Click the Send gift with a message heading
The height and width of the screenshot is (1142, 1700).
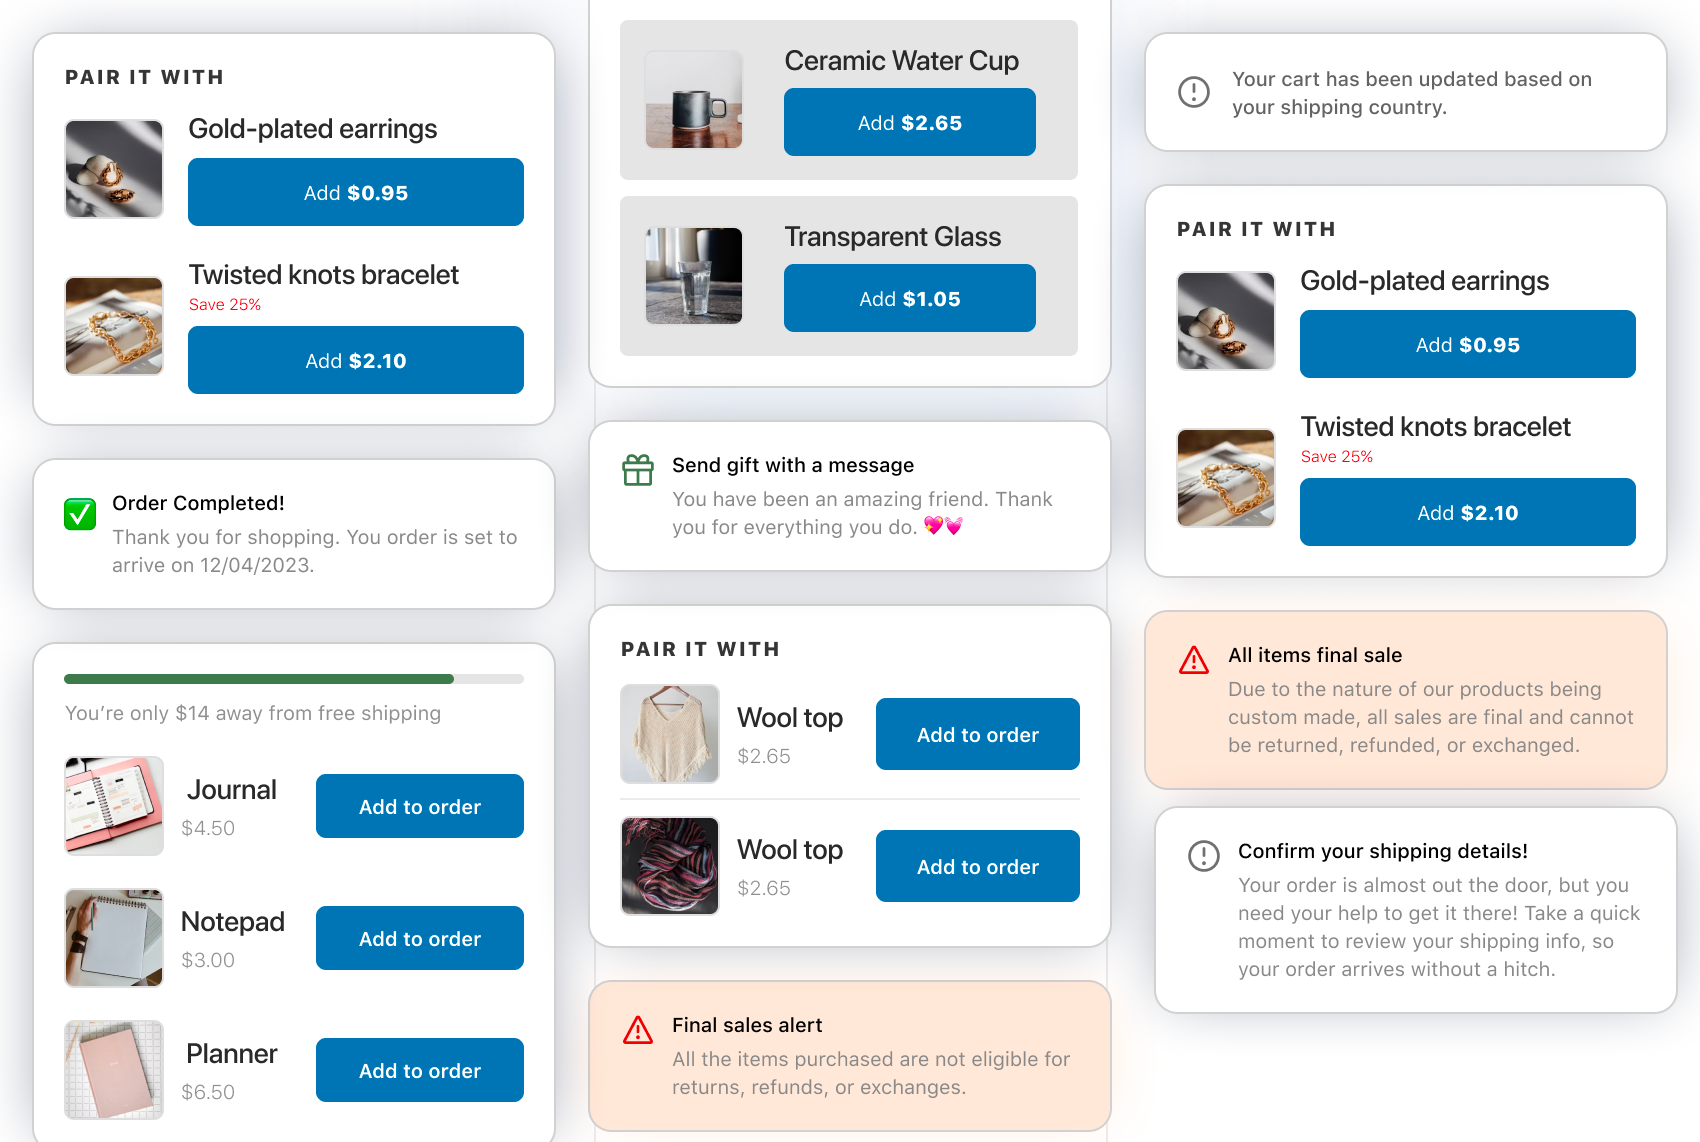click(x=793, y=465)
